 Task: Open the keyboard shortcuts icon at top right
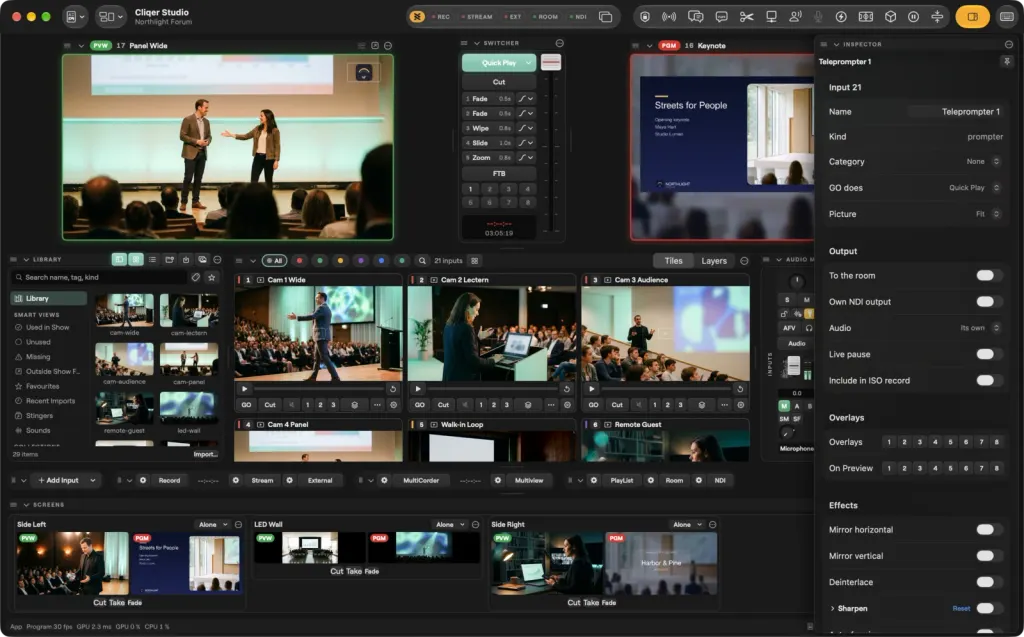[1007, 17]
